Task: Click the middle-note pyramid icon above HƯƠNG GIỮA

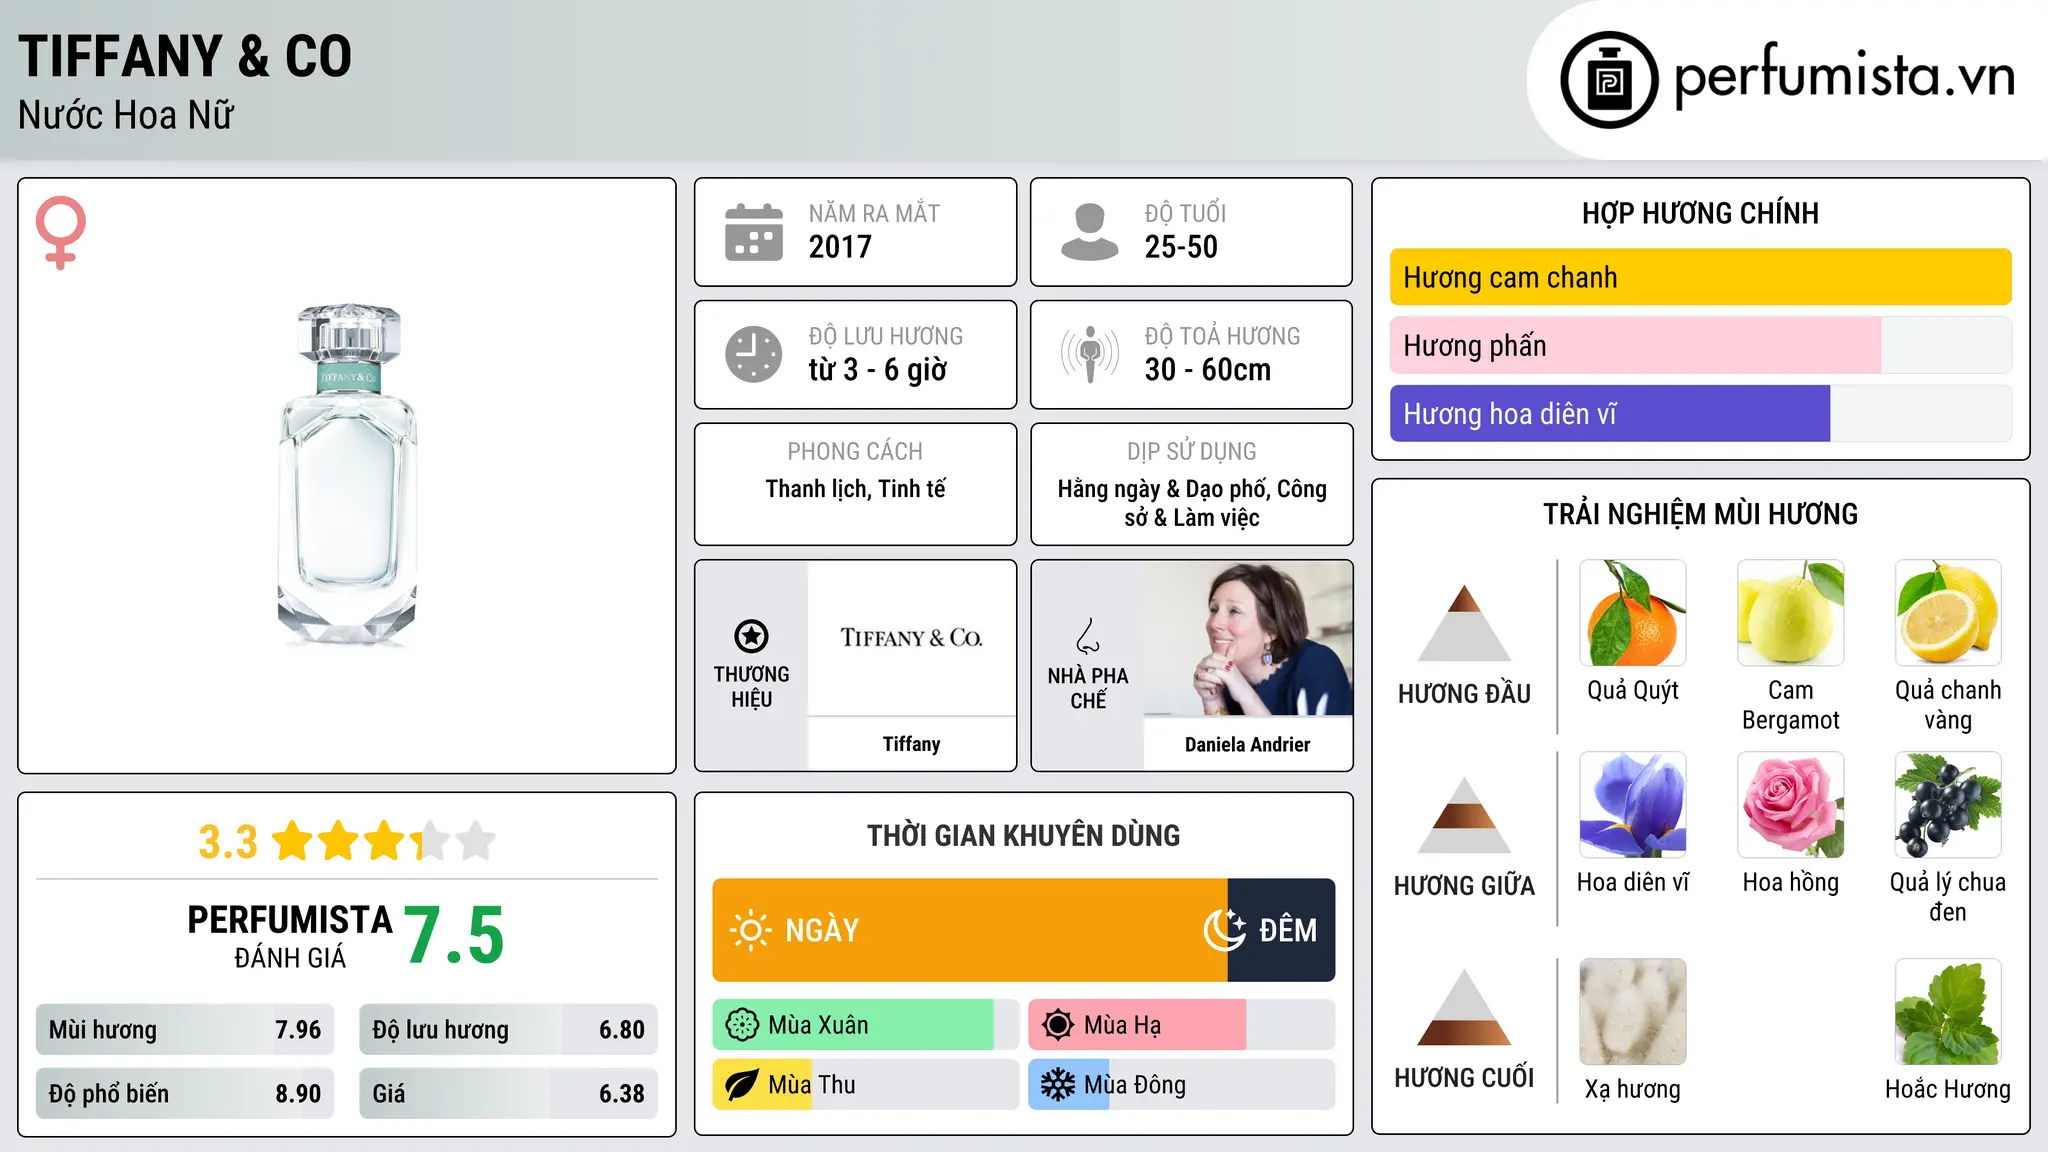Action: click(x=1464, y=815)
